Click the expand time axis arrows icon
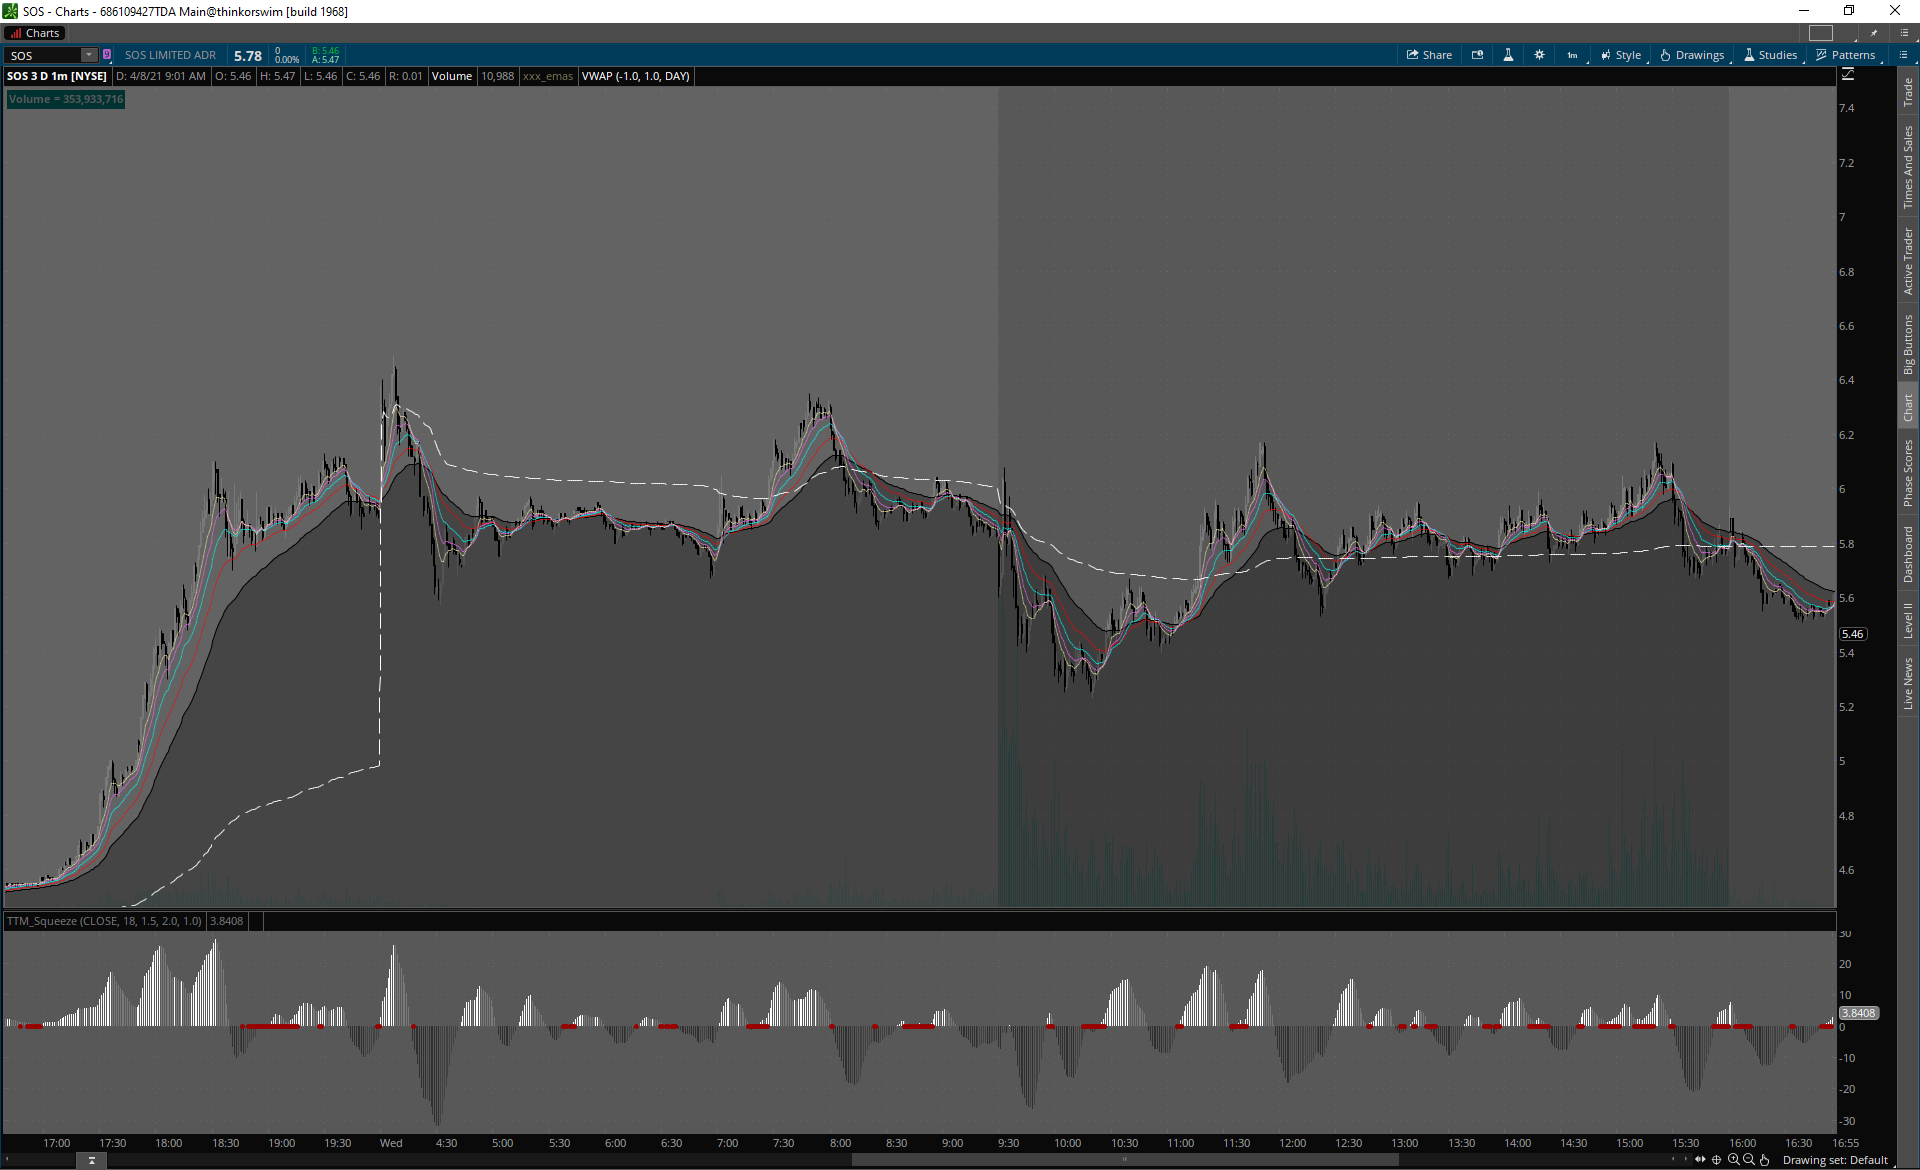This screenshot has width=1920, height=1170. coord(1700,1160)
